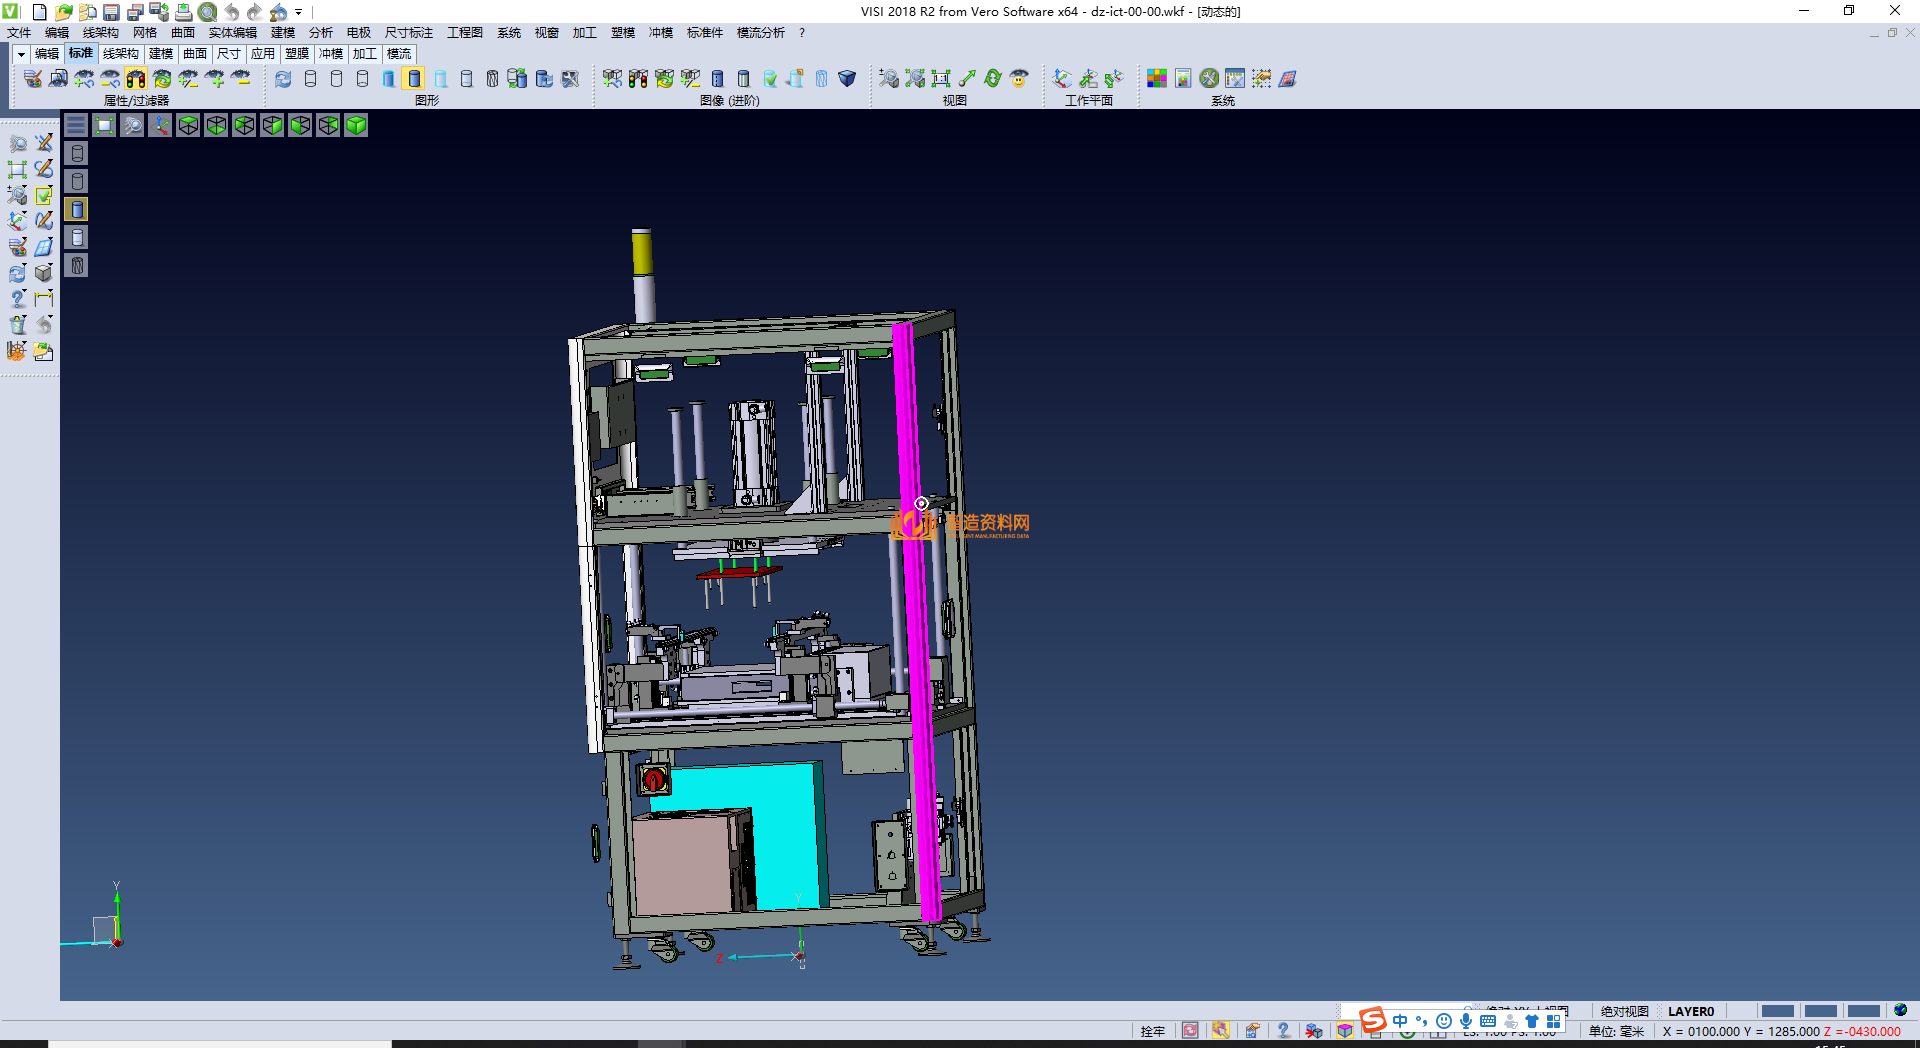This screenshot has height=1048, width=1920.
Task: Click the 绝对视图 status bar button
Action: coord(1624,1011)
